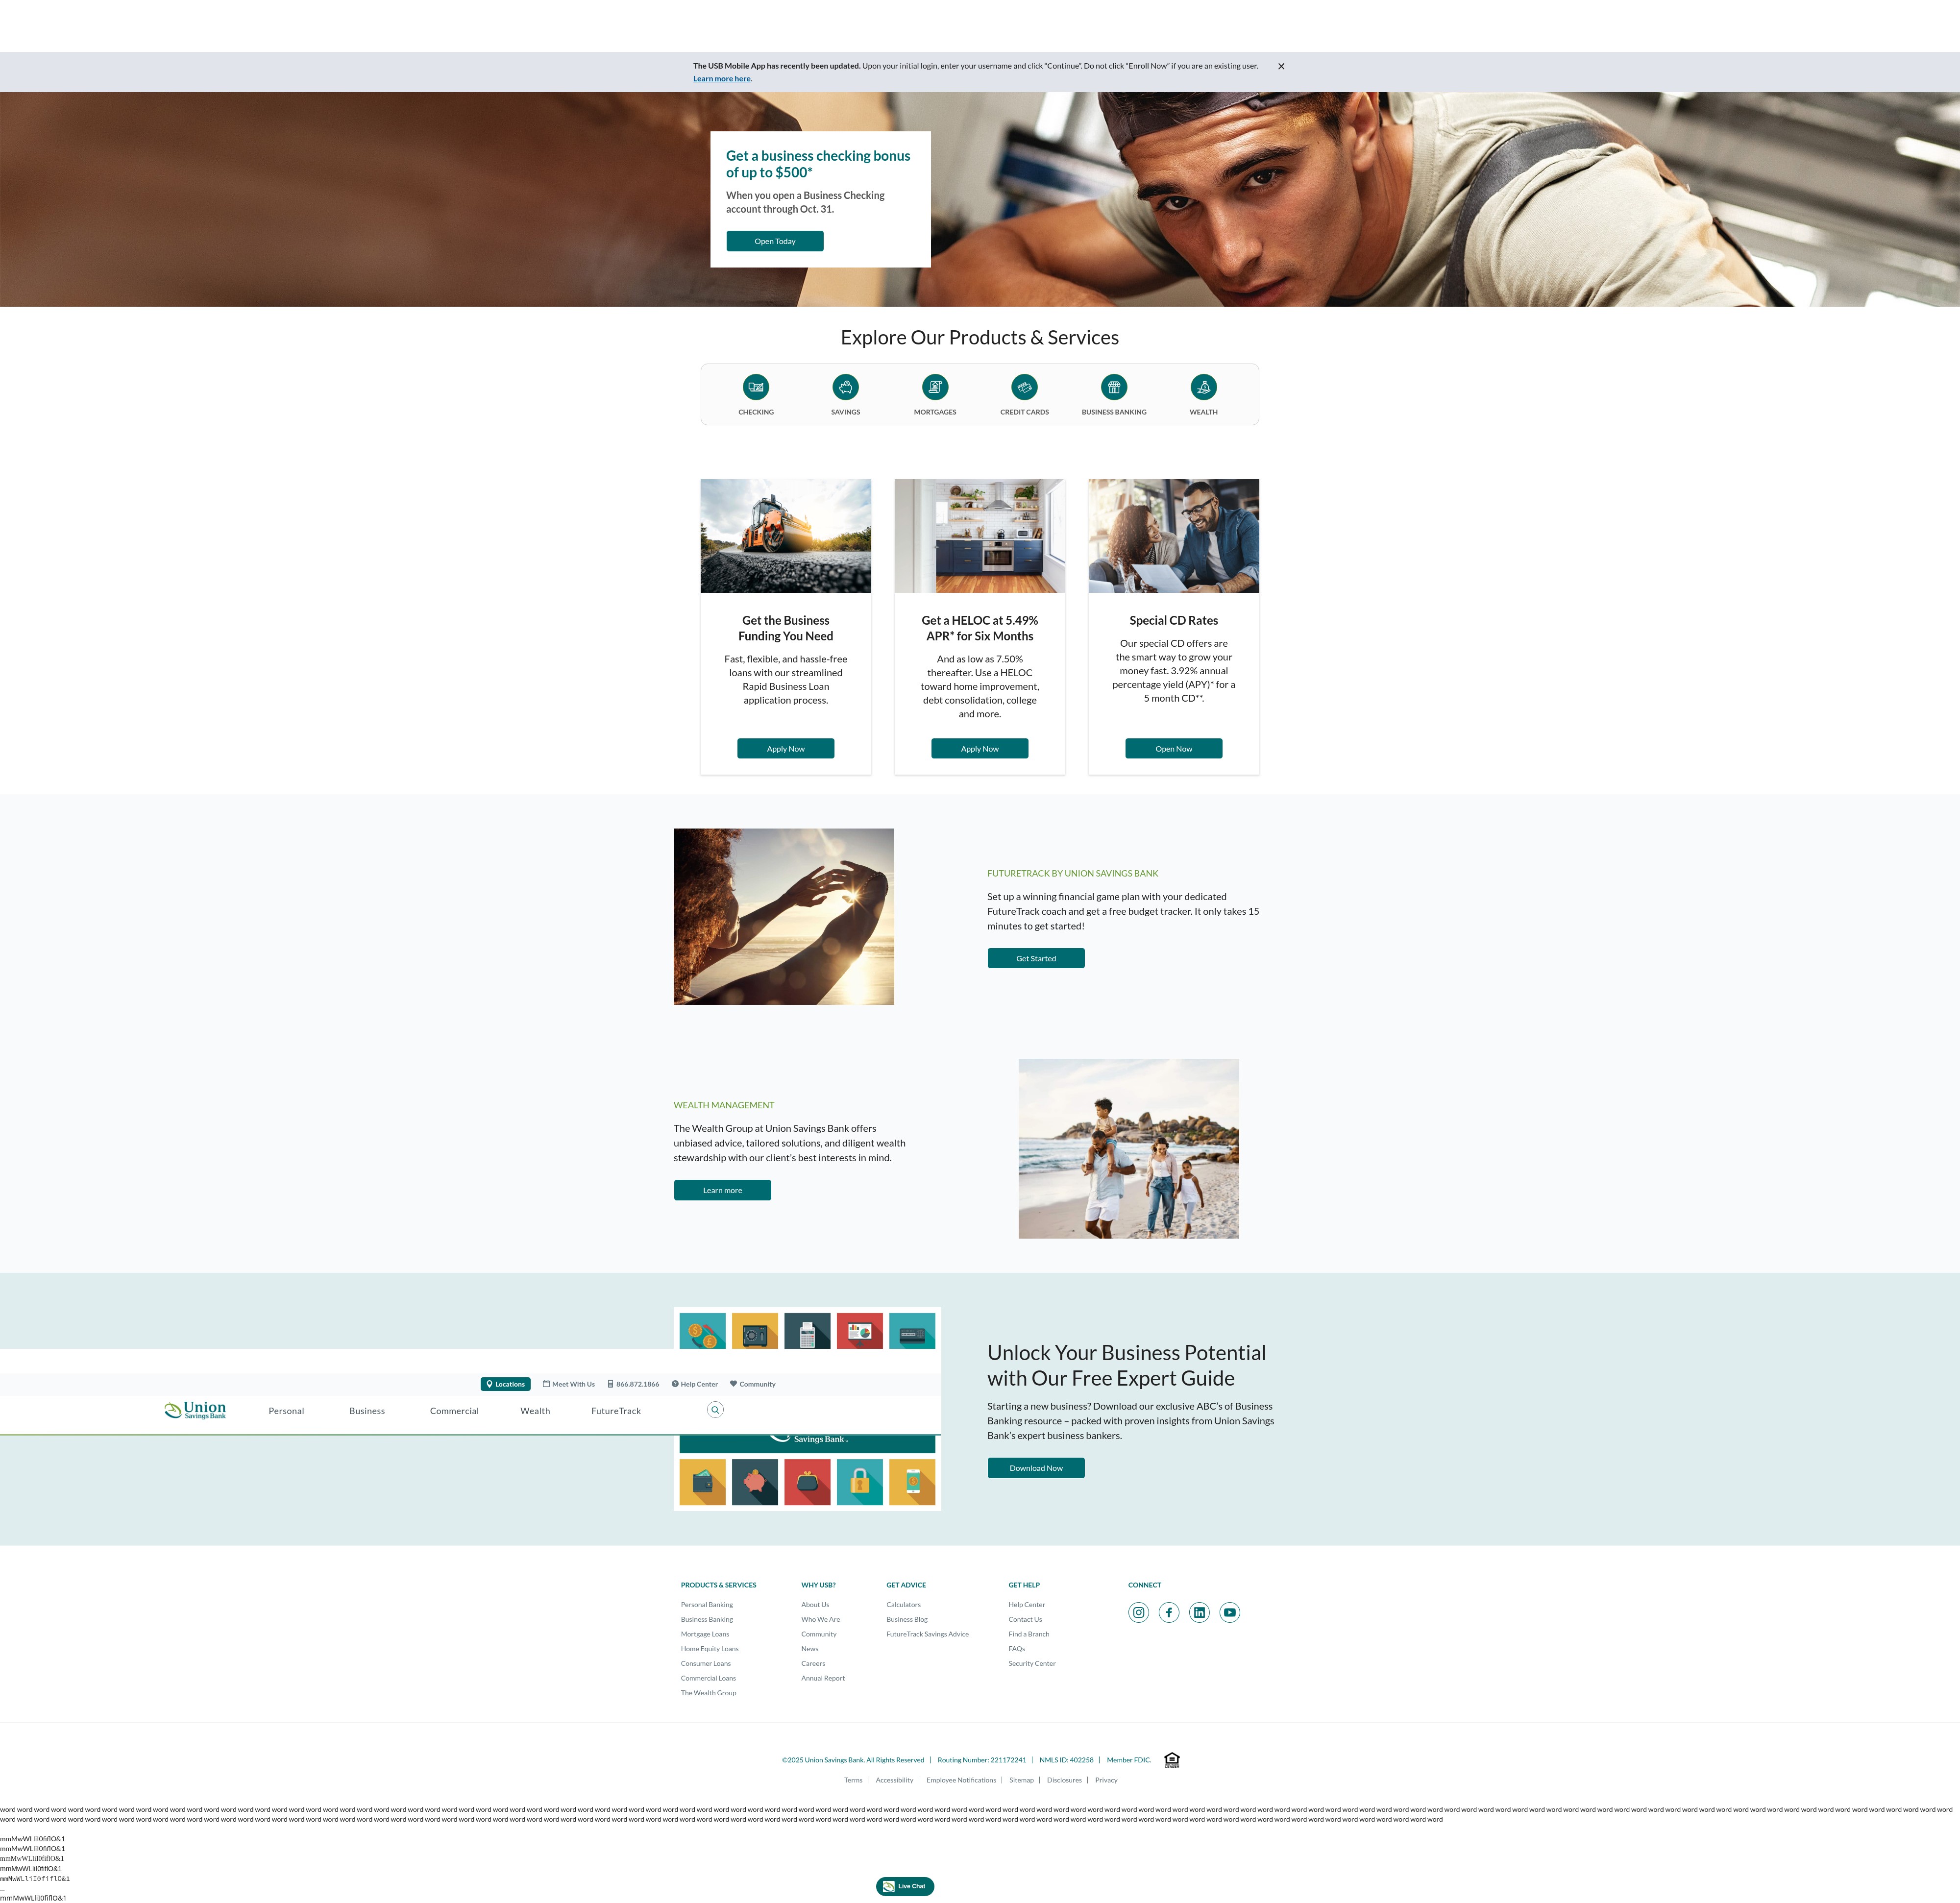This screenshot has width=1960, height=1903.
Task: Open the Terms link
Action: pyautogui.click(x=853, y=1780)
